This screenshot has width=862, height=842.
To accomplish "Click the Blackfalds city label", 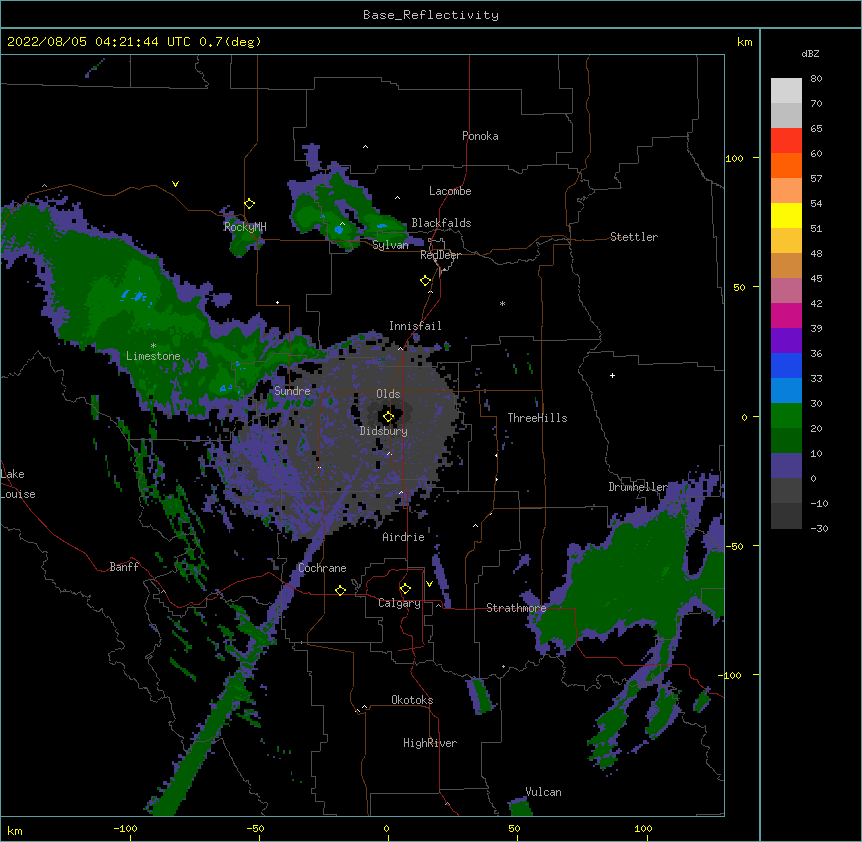I will (x=441, y=223).
